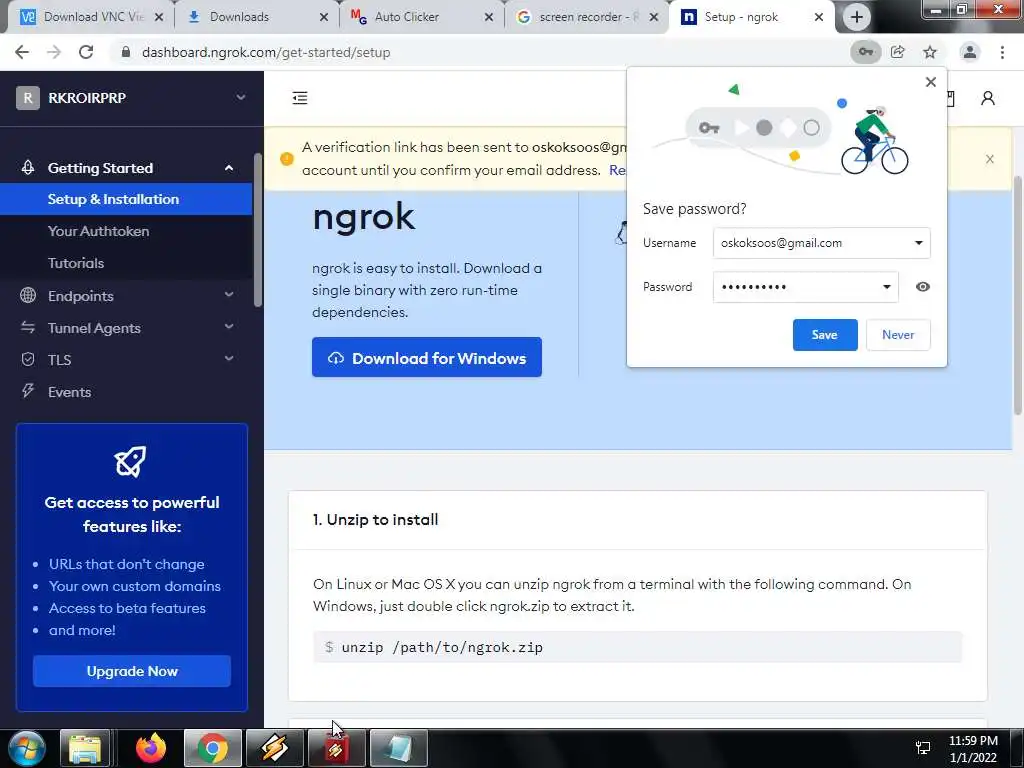Click the password key icon in address bar

(865, 52)
